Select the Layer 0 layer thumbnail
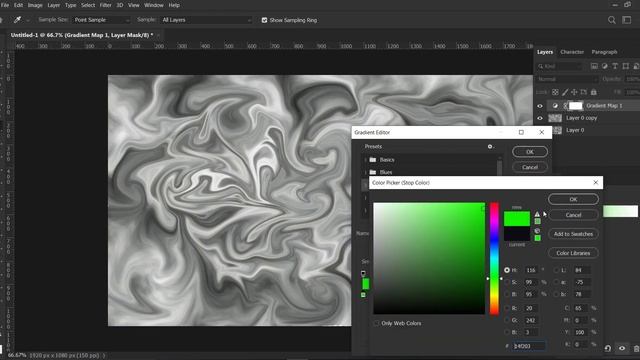Image resolution: width=640 pixels, height=360 pixels. click(557, 130)
